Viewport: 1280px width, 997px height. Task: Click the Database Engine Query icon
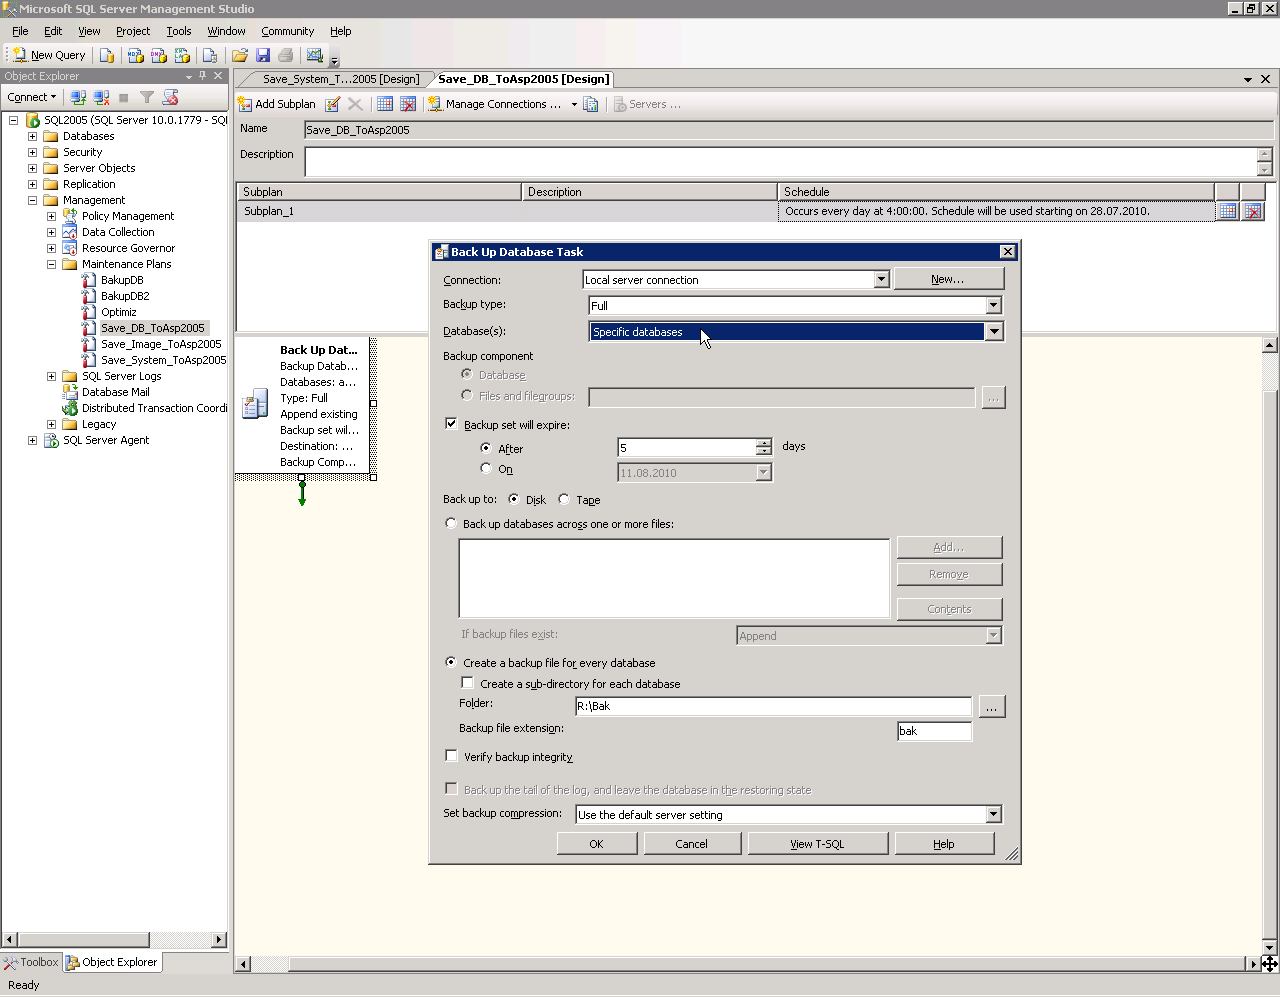coord(106,55)
